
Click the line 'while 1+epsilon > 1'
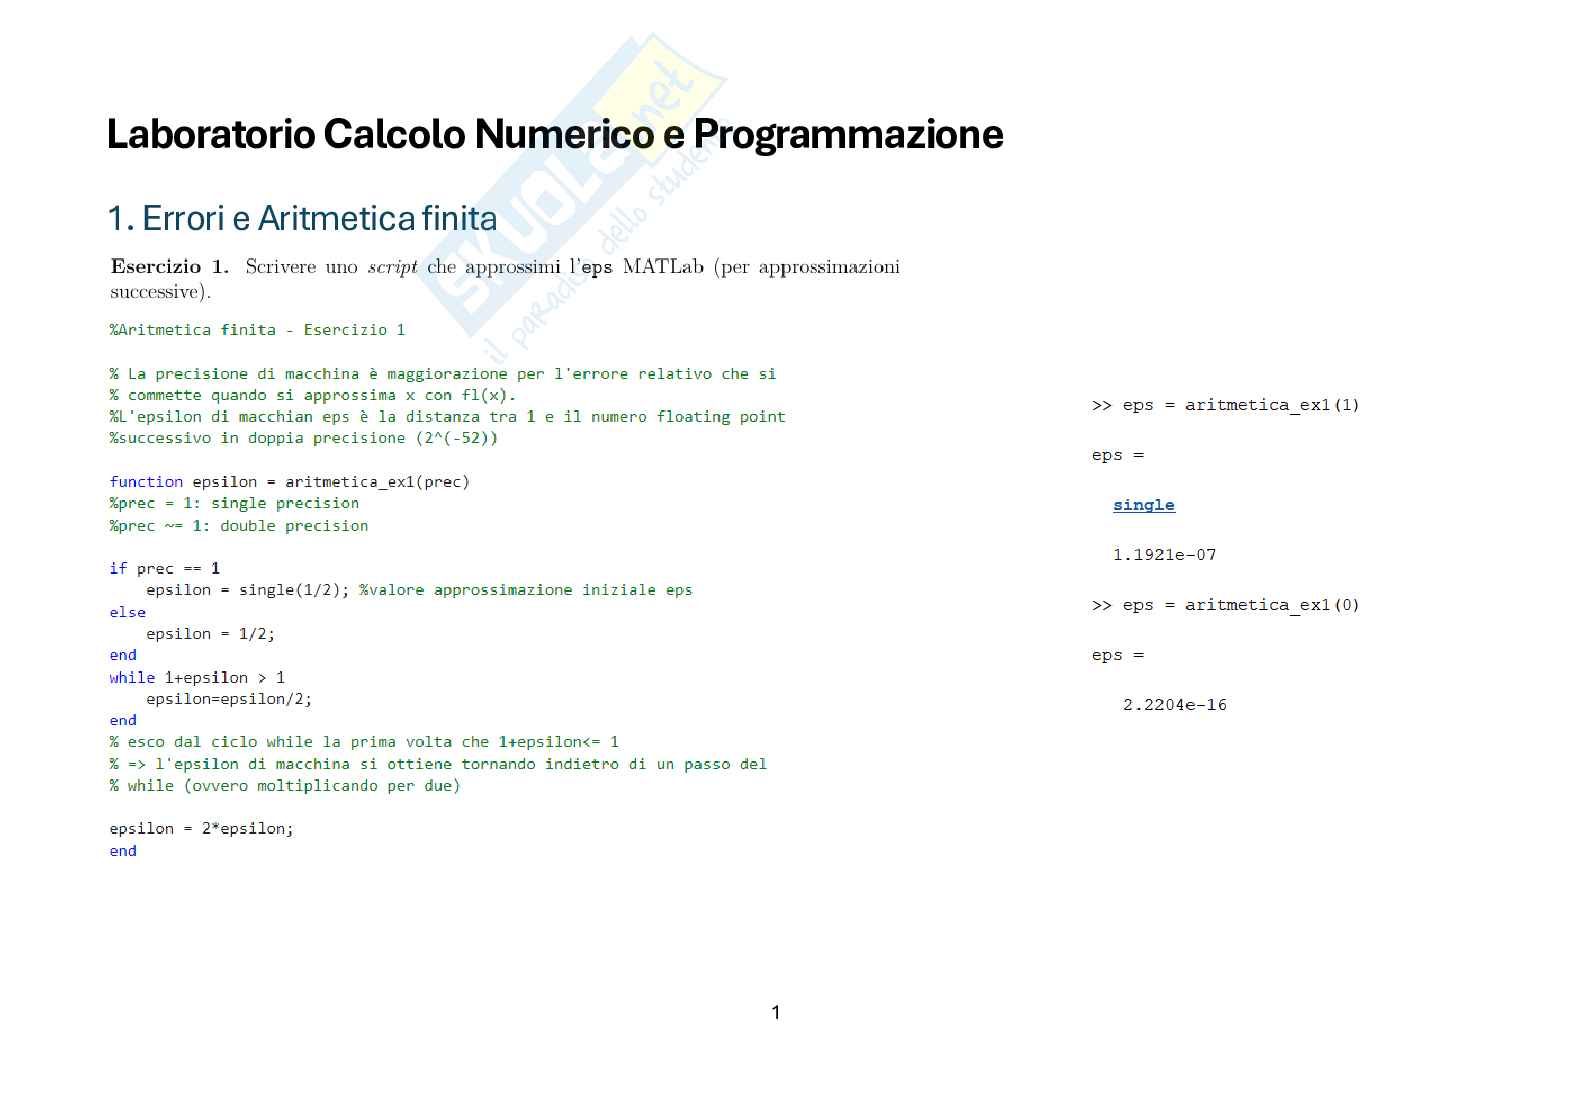197,678
